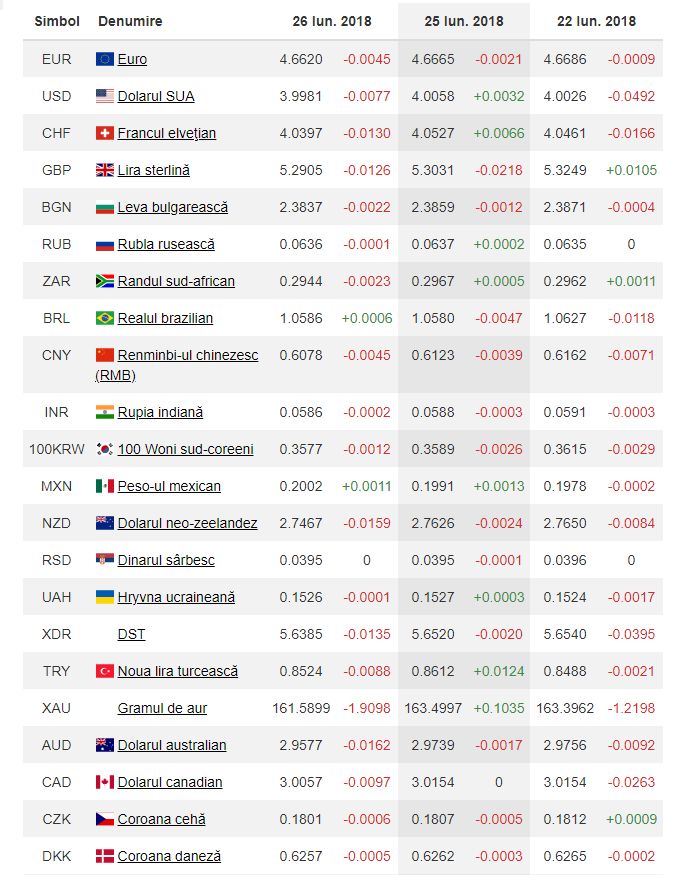Open the Gramul de aur link
Image resolution: width=676 pixels, height=875 pixels.
[x=162, y=708]
